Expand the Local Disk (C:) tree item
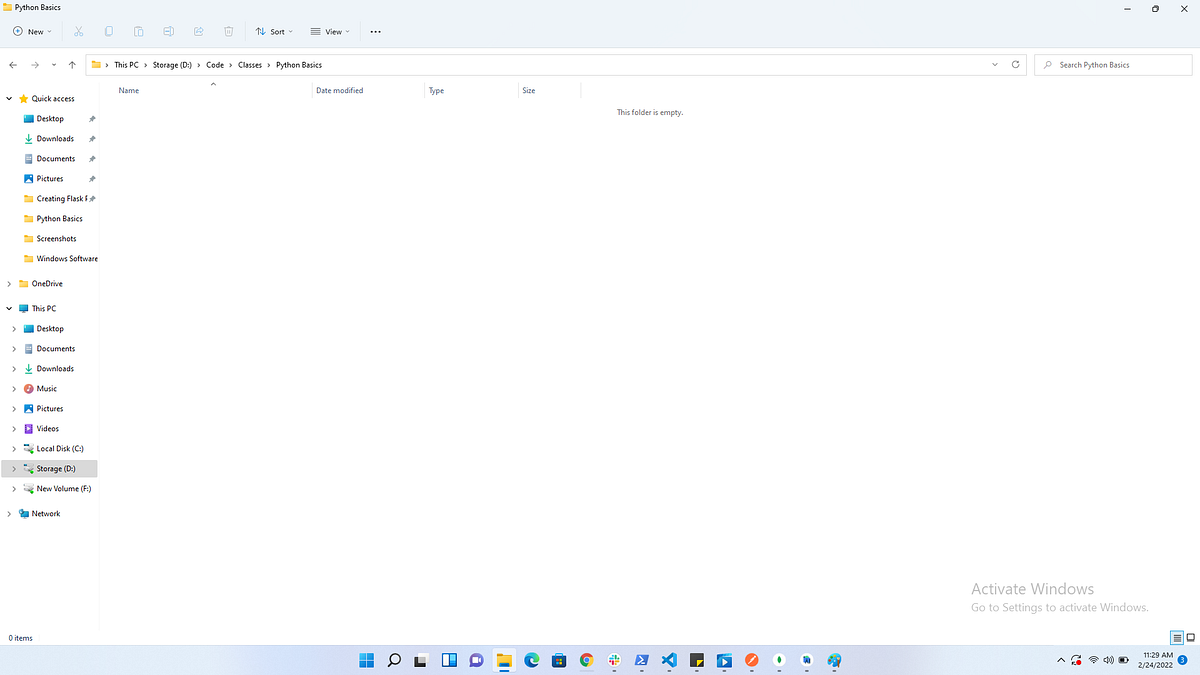Screen dimensions: 1200x675 pos(14,448)
